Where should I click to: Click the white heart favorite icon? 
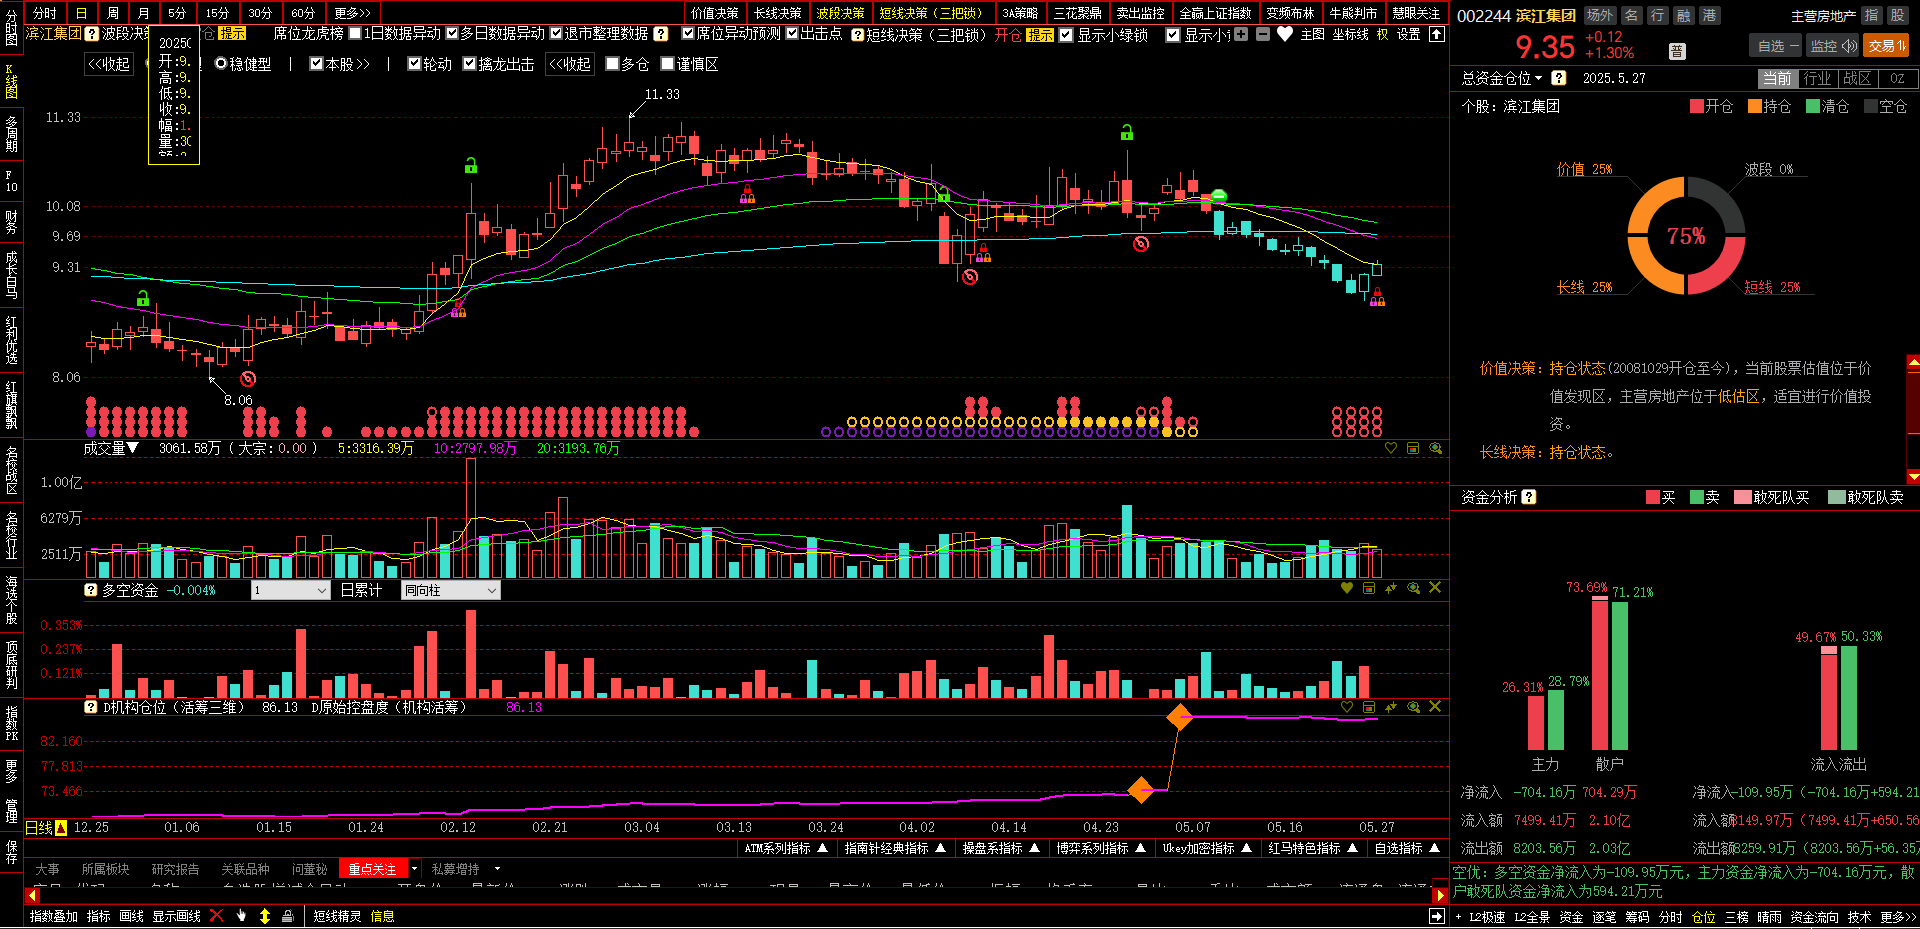[1285, 34]
